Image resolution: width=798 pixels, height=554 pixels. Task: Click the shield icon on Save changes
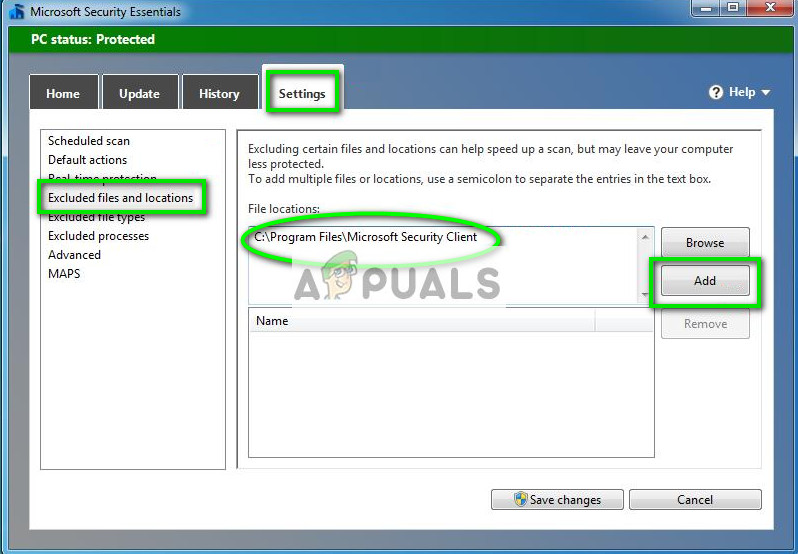tap(520, 499)
